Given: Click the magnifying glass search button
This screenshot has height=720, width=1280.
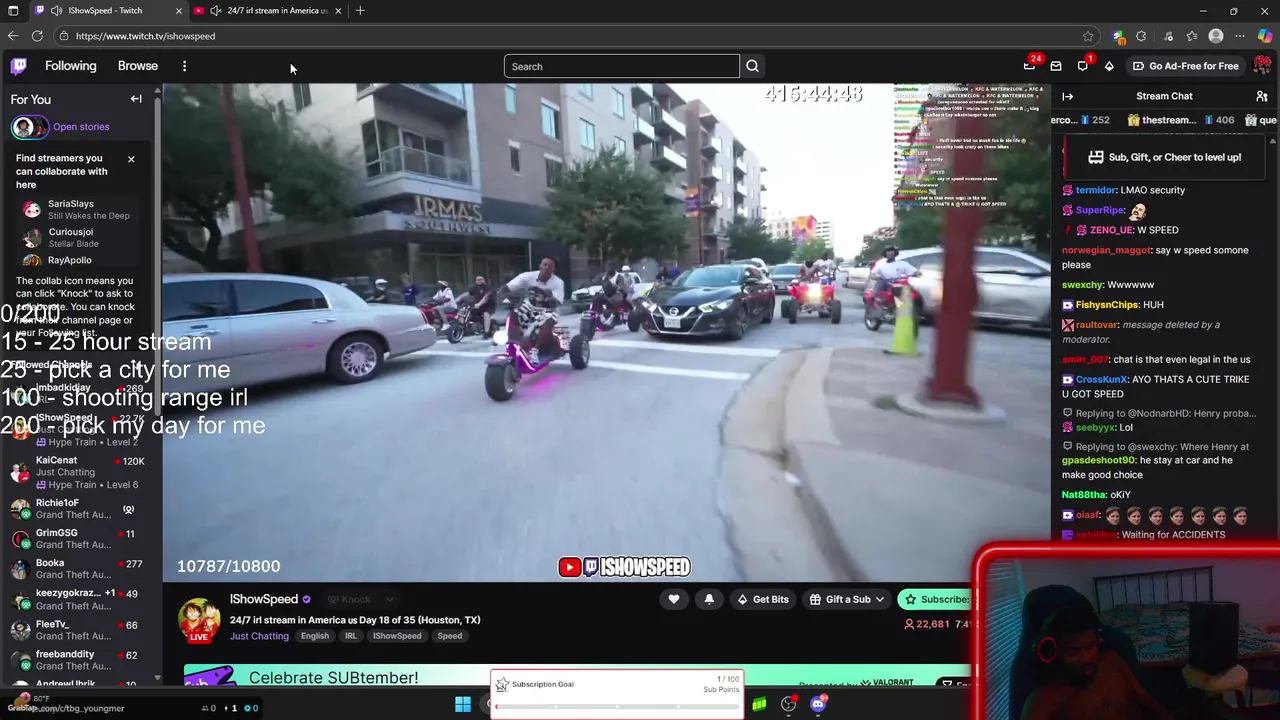Looking at the screenshot, I should point(752,66).
